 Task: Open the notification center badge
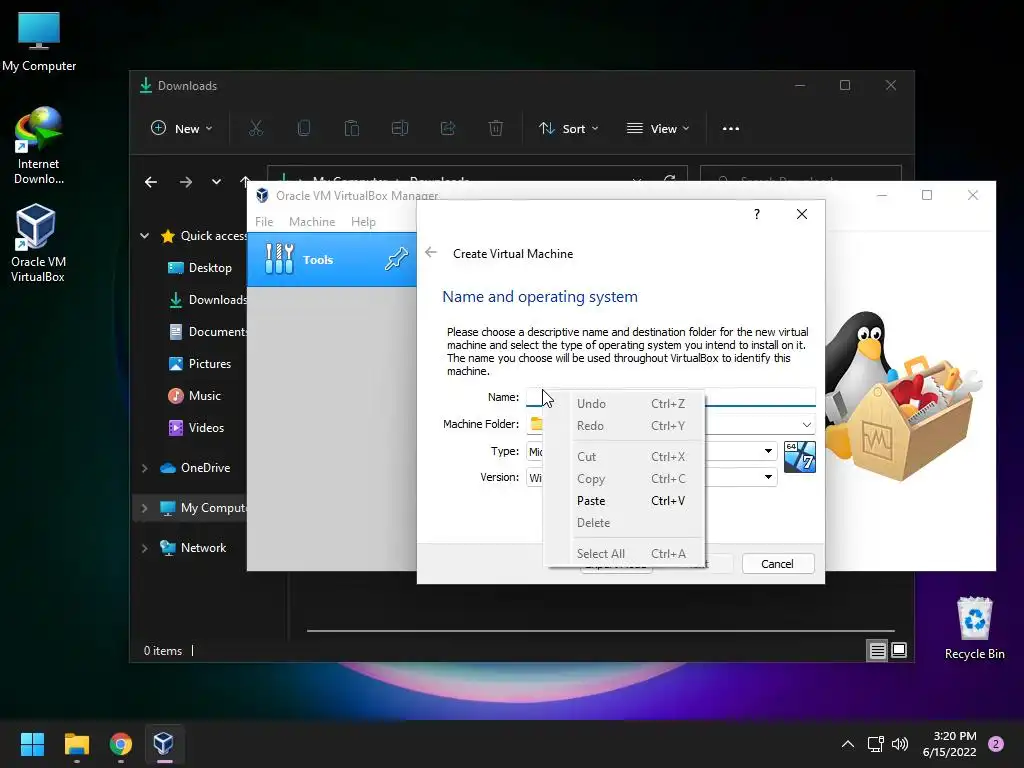click(996, 744)
